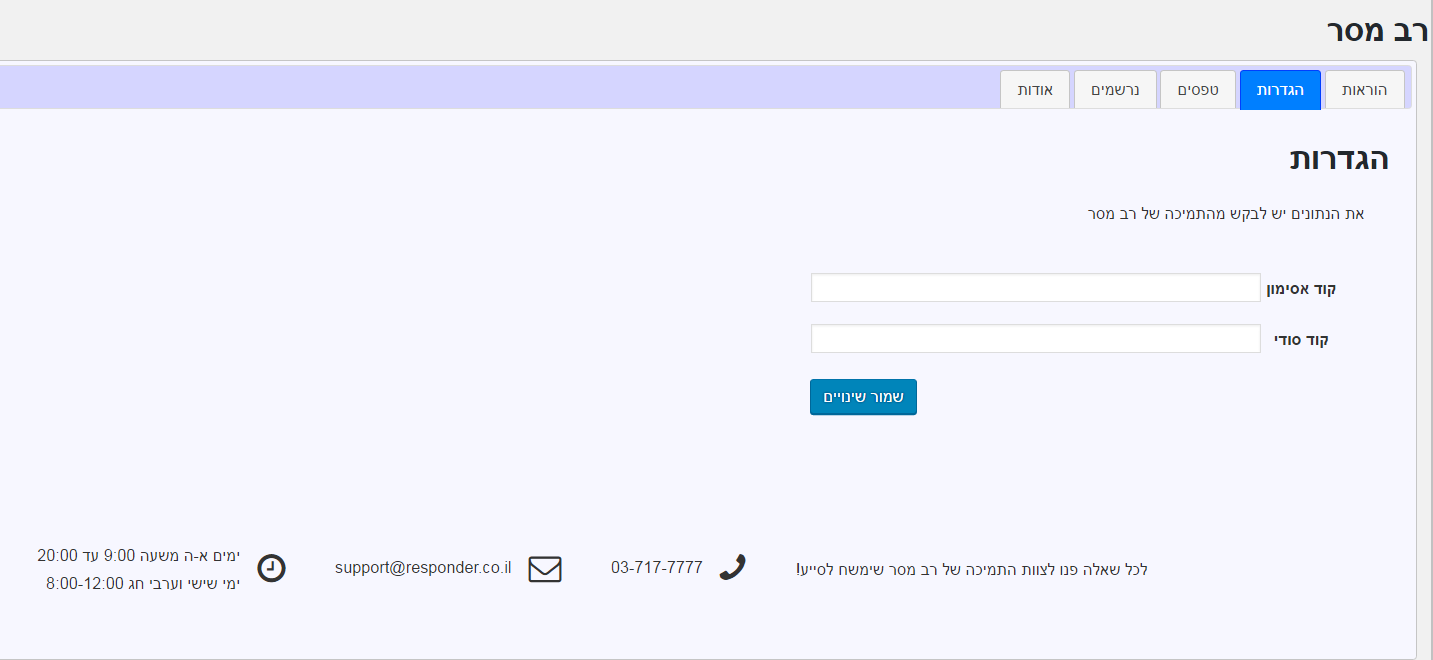The height and width of the screenshot is (660, 1433).
Task: Switch to the טפסים tab
Action: coord(1197,90)
